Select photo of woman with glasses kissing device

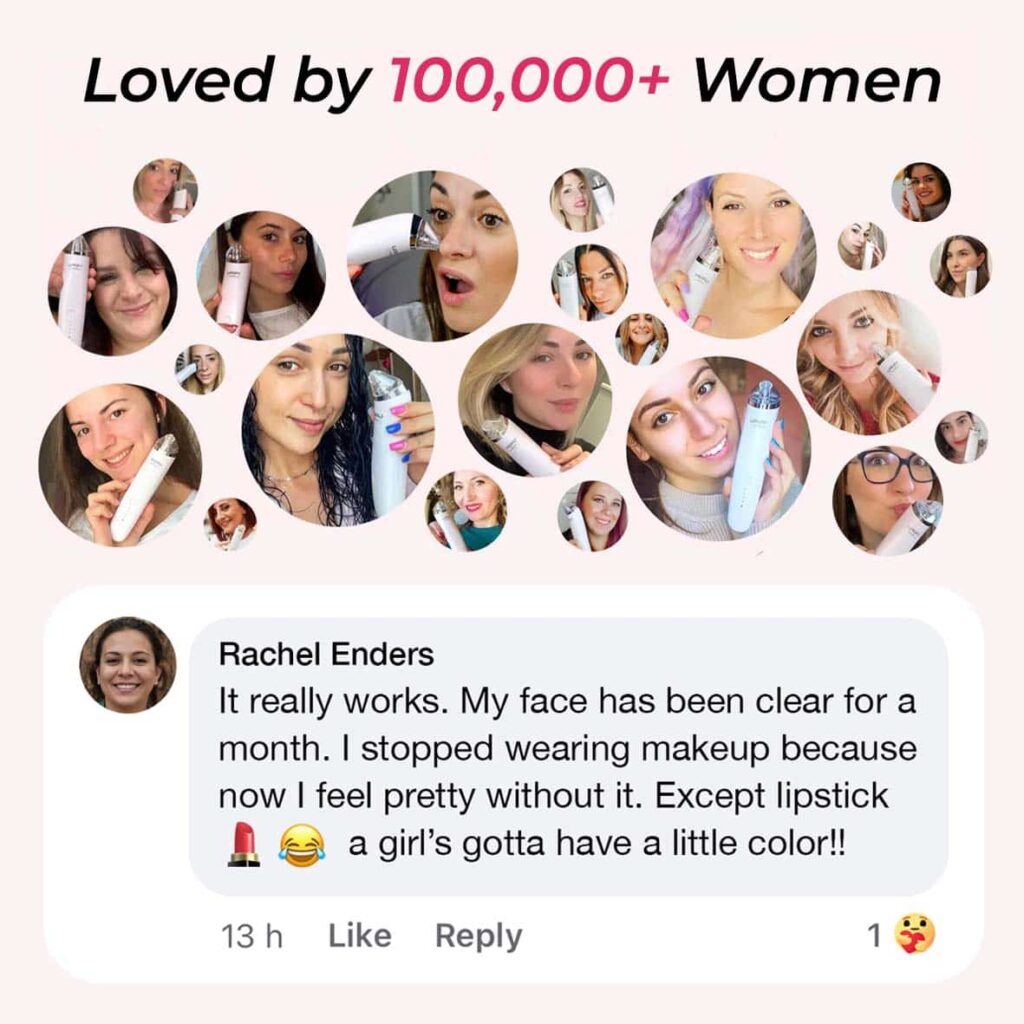tap(888, 501)
